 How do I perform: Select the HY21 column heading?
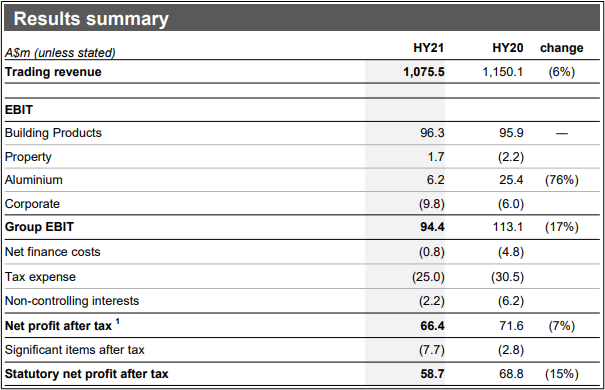(428, 48)
